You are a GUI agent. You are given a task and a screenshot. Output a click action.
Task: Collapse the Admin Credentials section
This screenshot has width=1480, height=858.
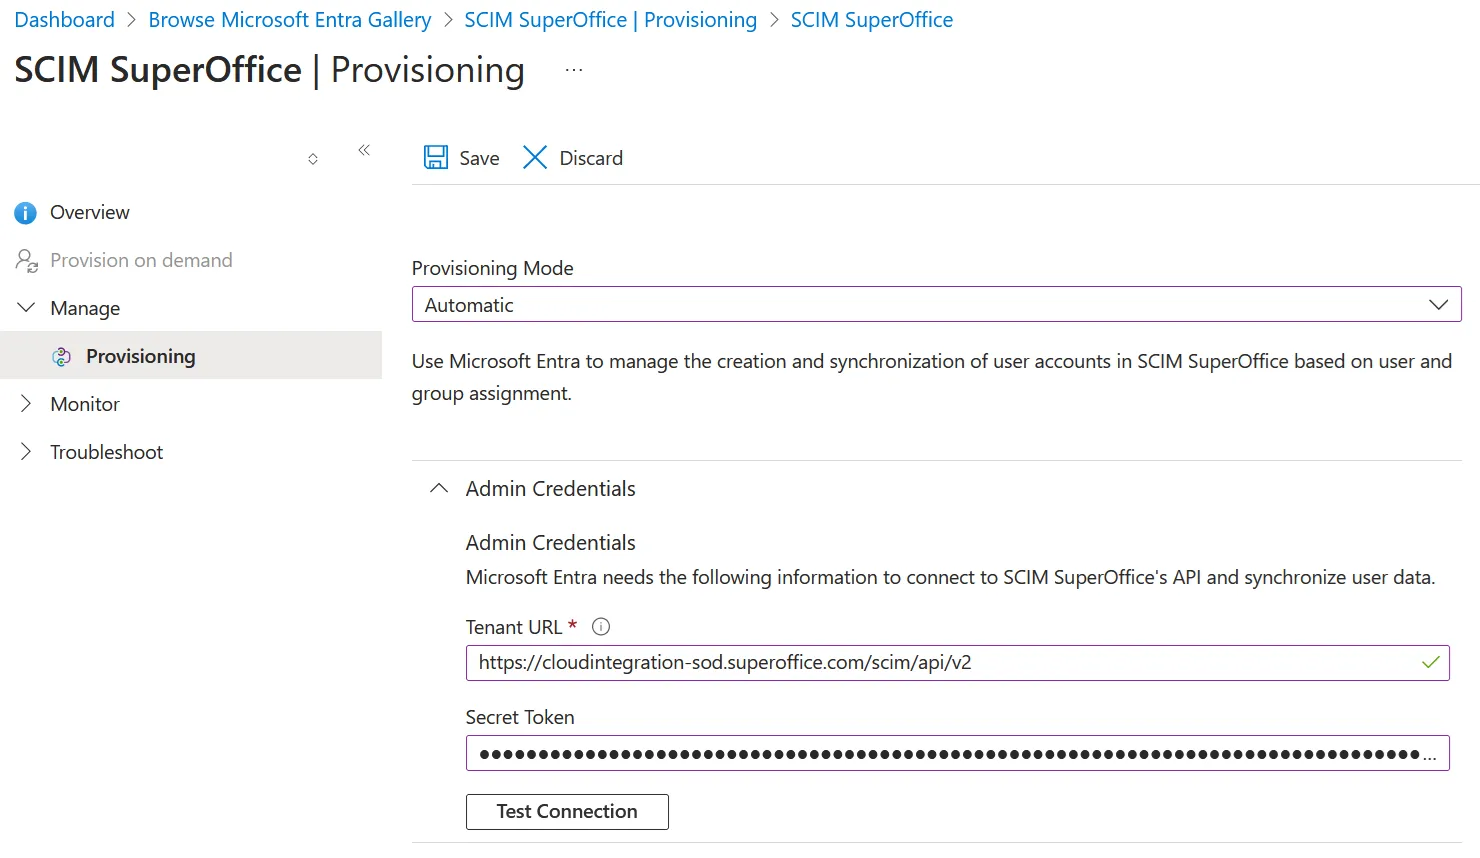click(x=438, y=489)
